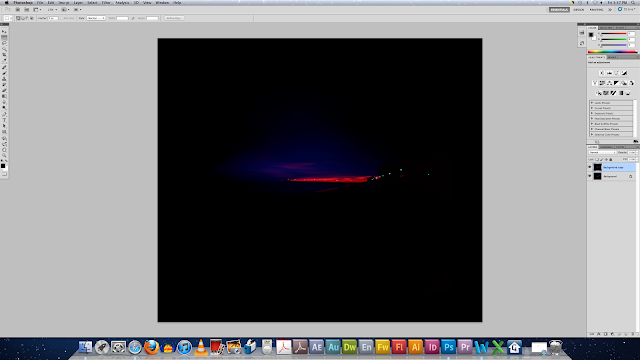Switch to the Essentials workspace

tap(559, 9)
